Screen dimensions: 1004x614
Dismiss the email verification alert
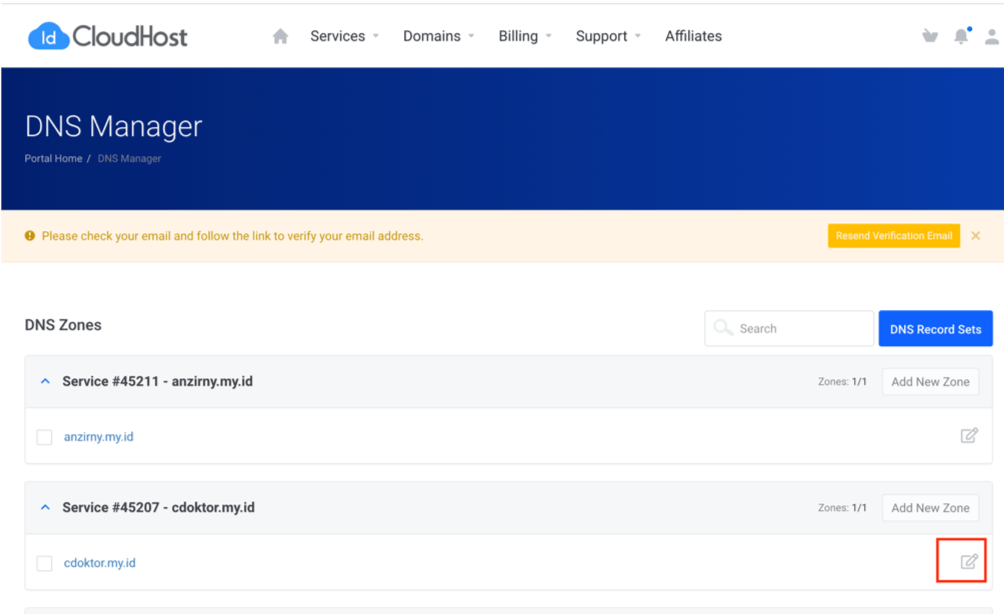975,236
